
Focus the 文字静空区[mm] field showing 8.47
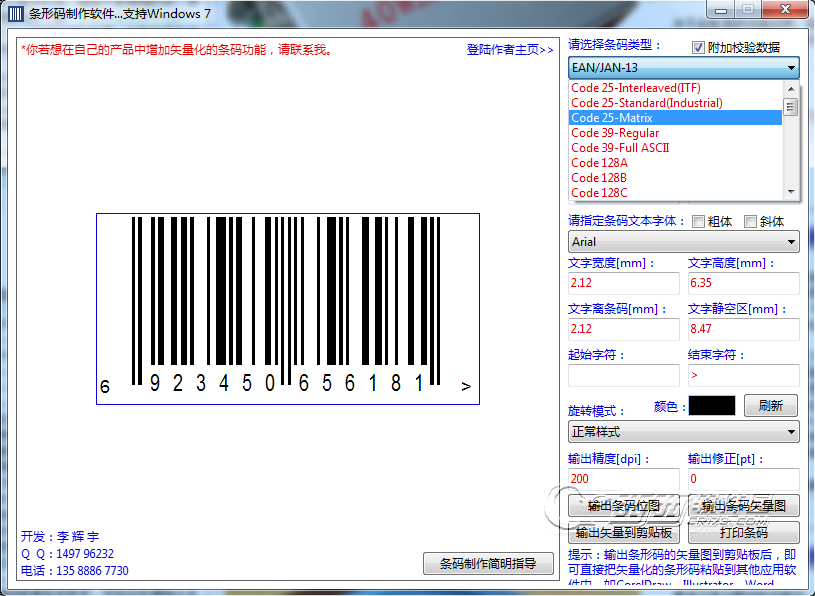(x=744, y=328)
